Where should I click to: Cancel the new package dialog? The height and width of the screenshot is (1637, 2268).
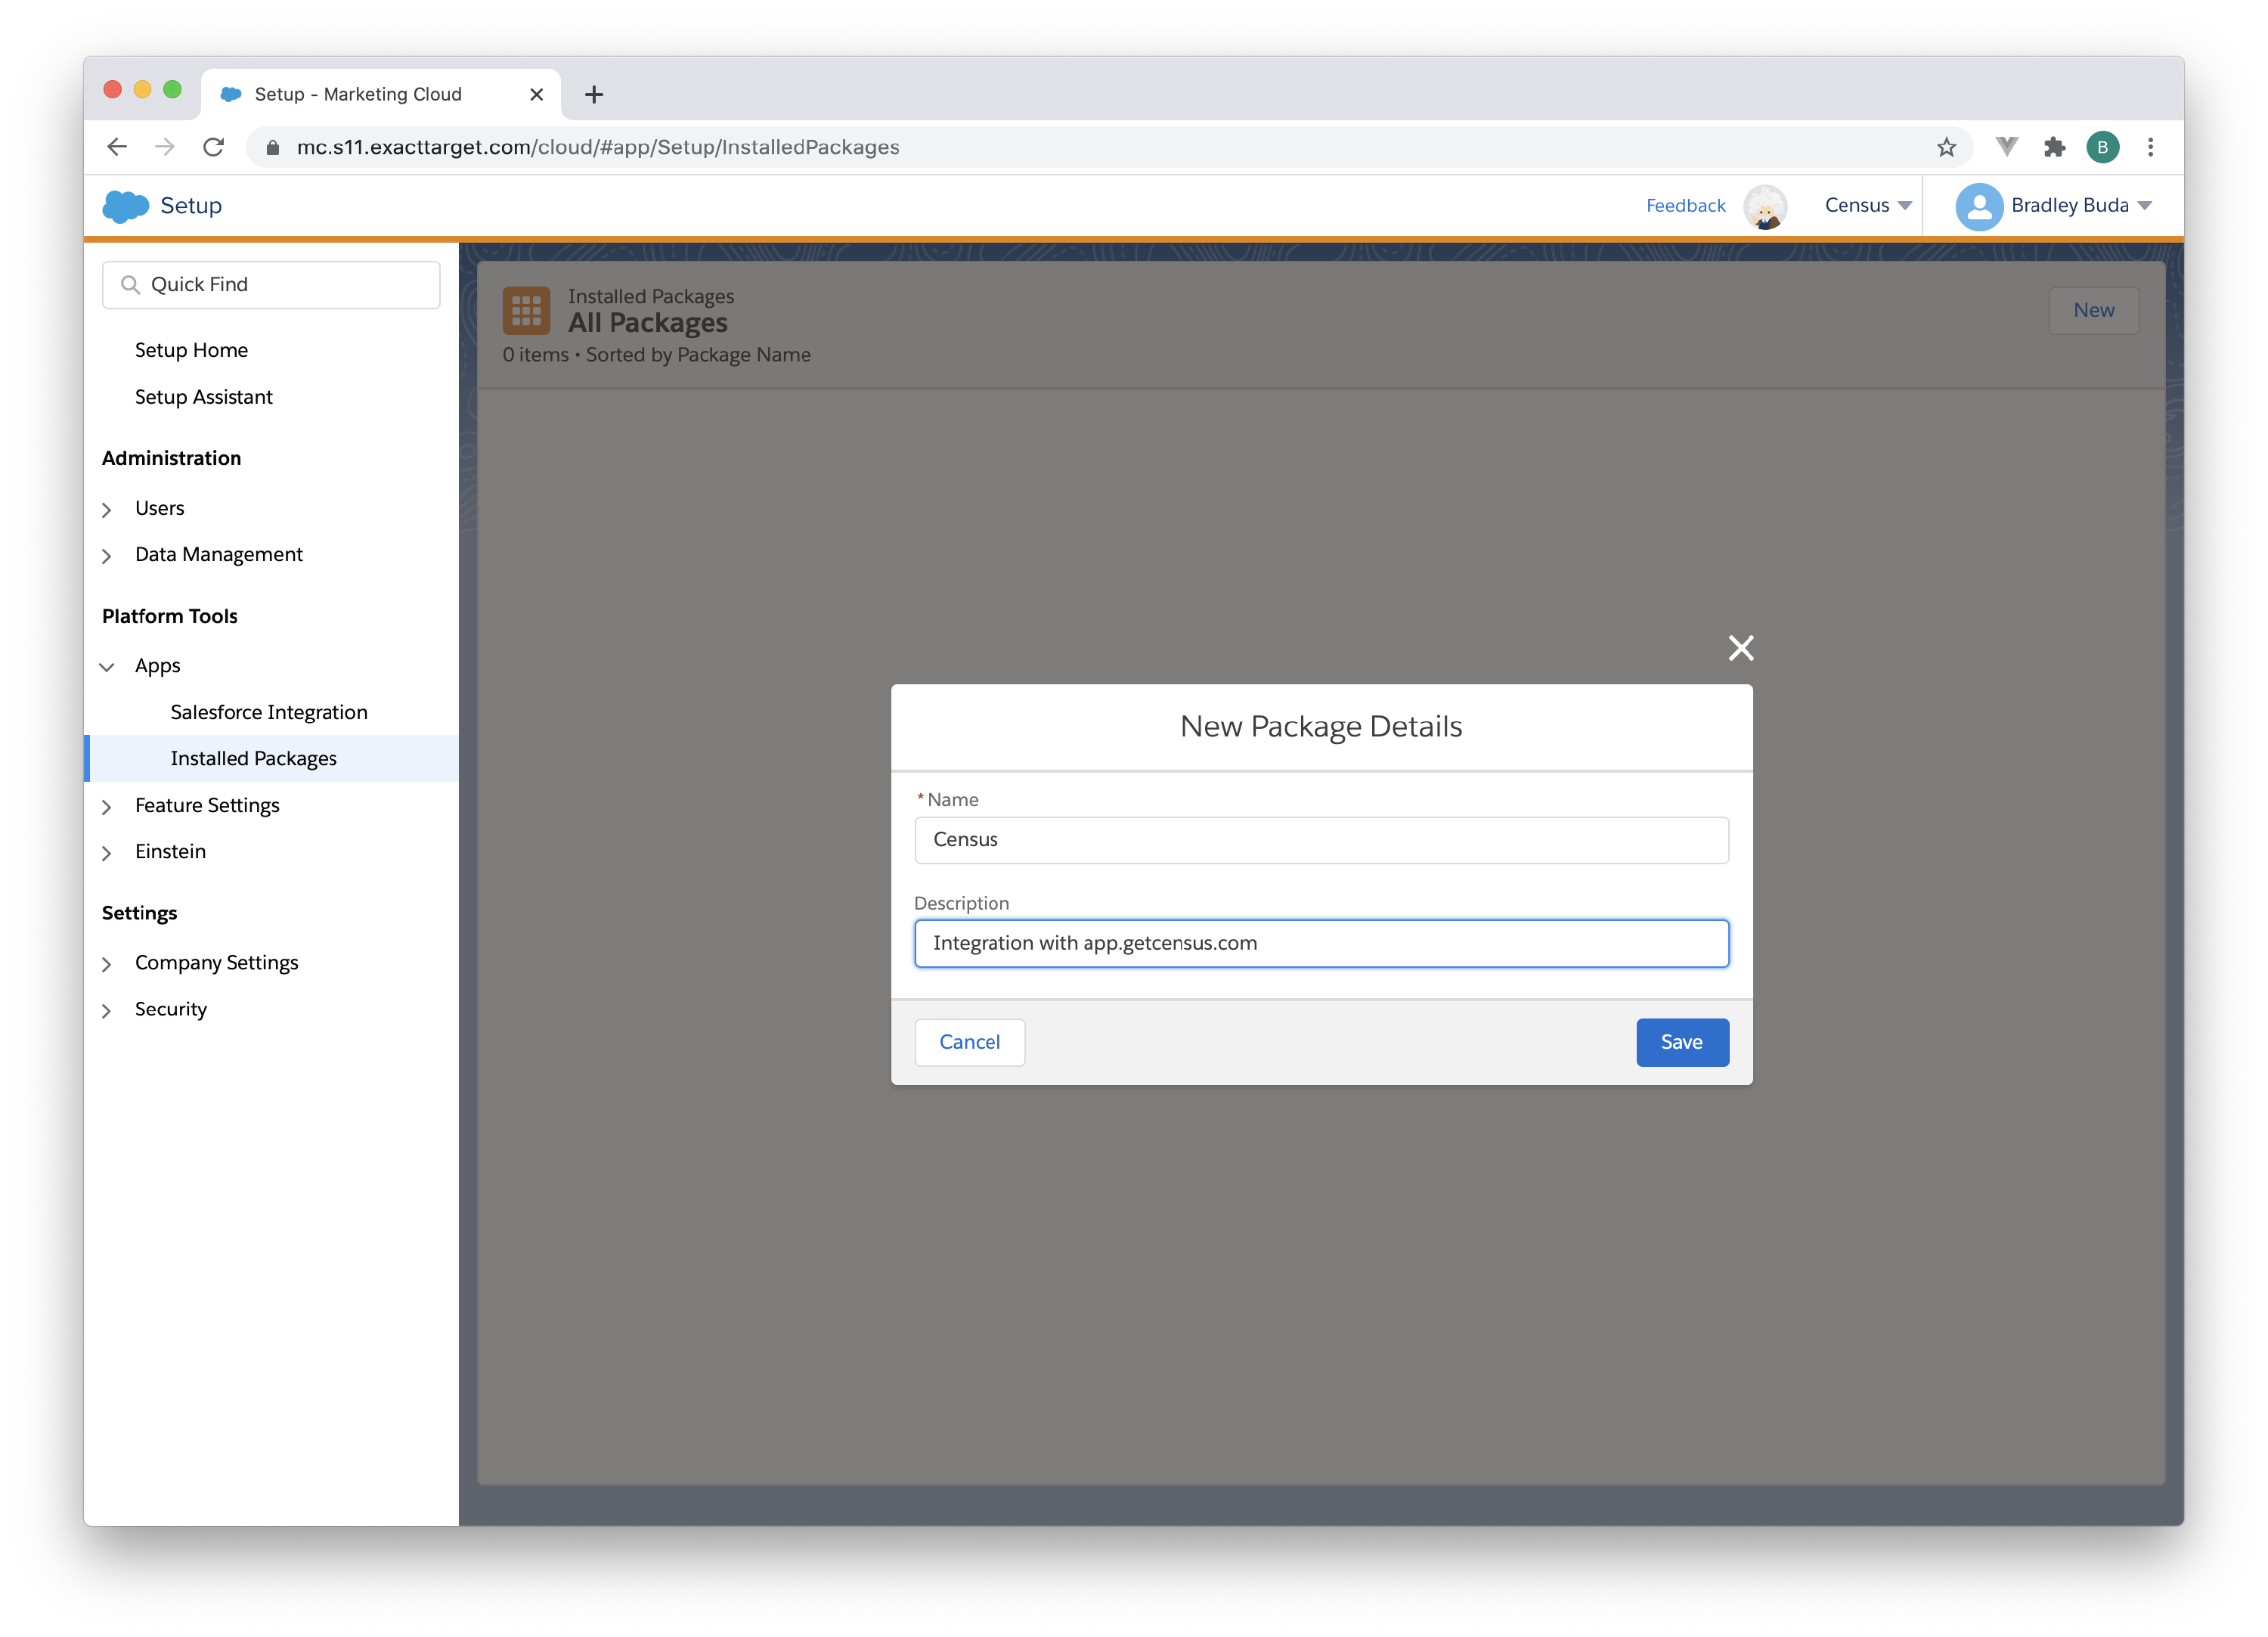pyautogui.click(x=969, y=1042)
